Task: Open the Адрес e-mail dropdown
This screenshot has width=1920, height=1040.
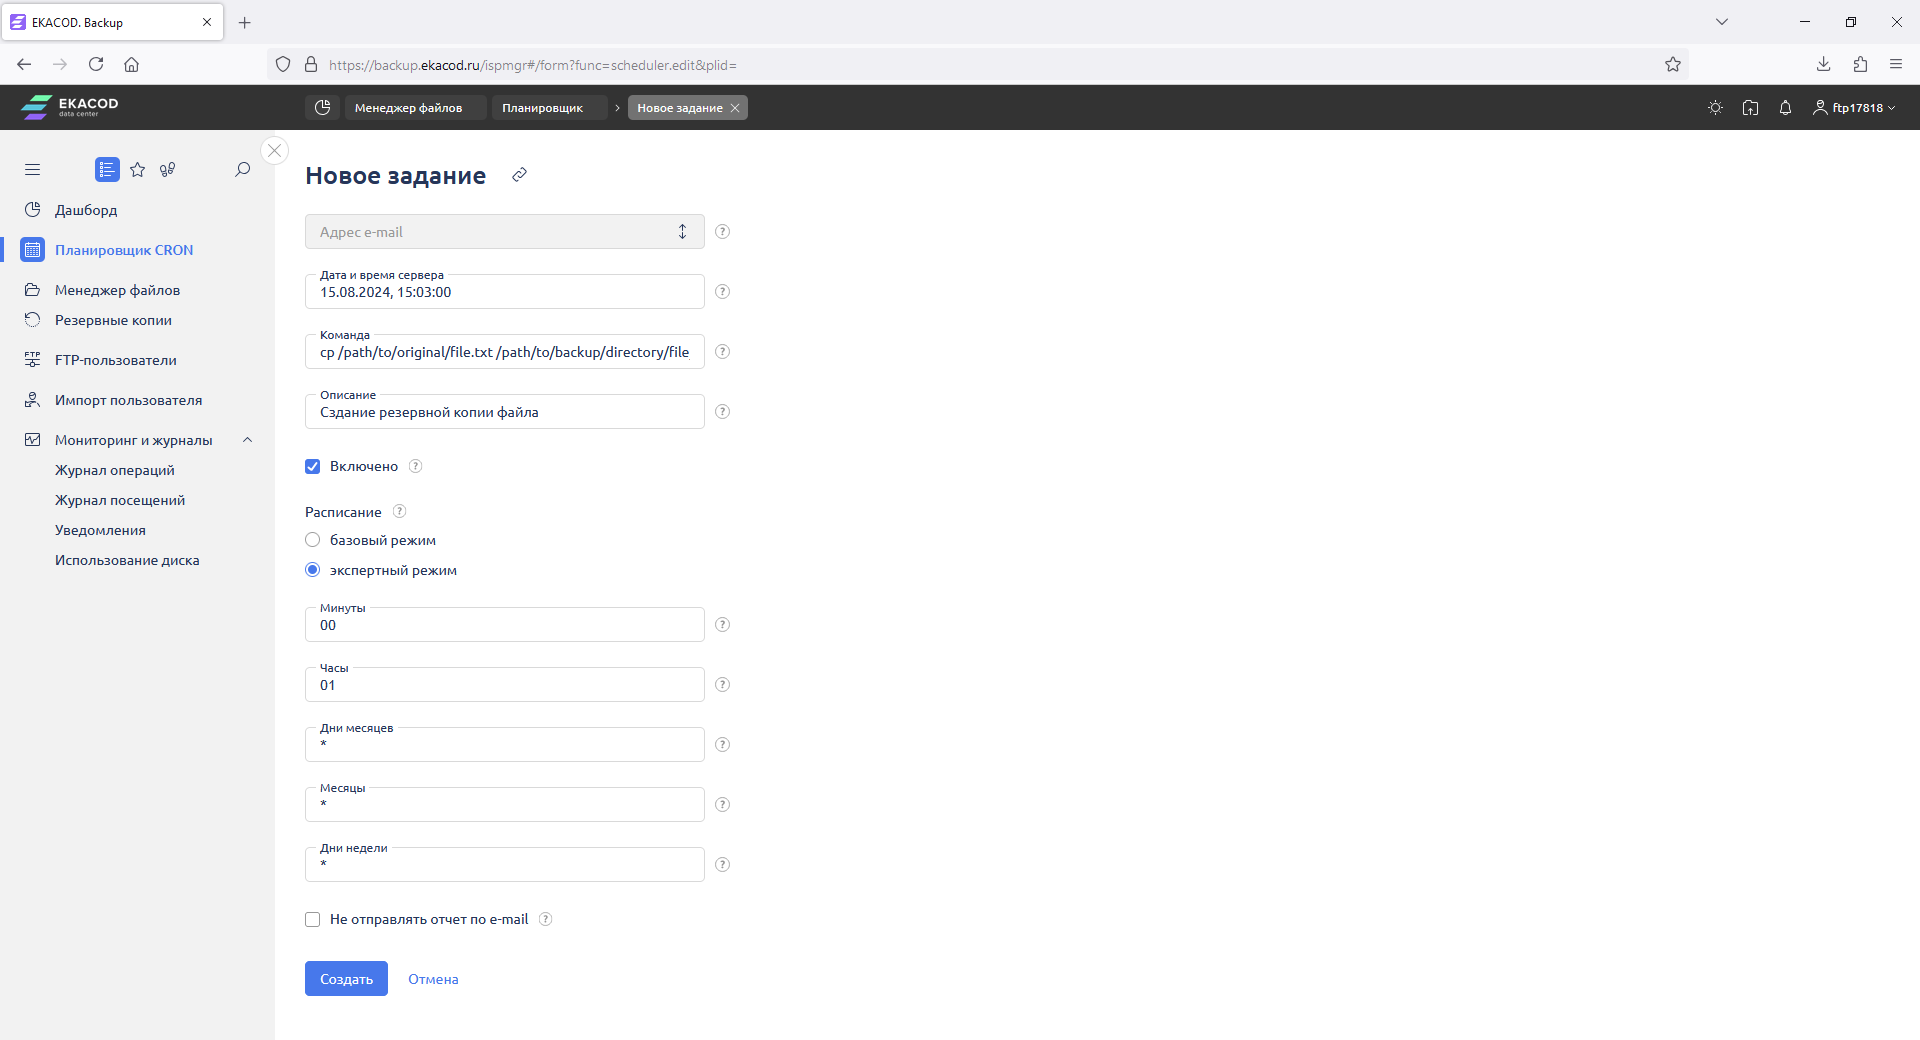Action: click(x=504, y=232)
